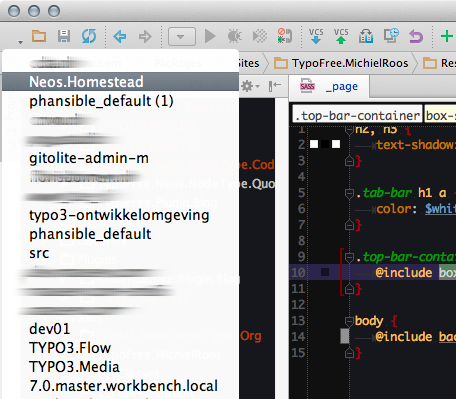Click the purple Revert arrow icon
Image resolution: width=456 pixels, height=399 pixels.
pyautogui.click(x=416, y=36)
